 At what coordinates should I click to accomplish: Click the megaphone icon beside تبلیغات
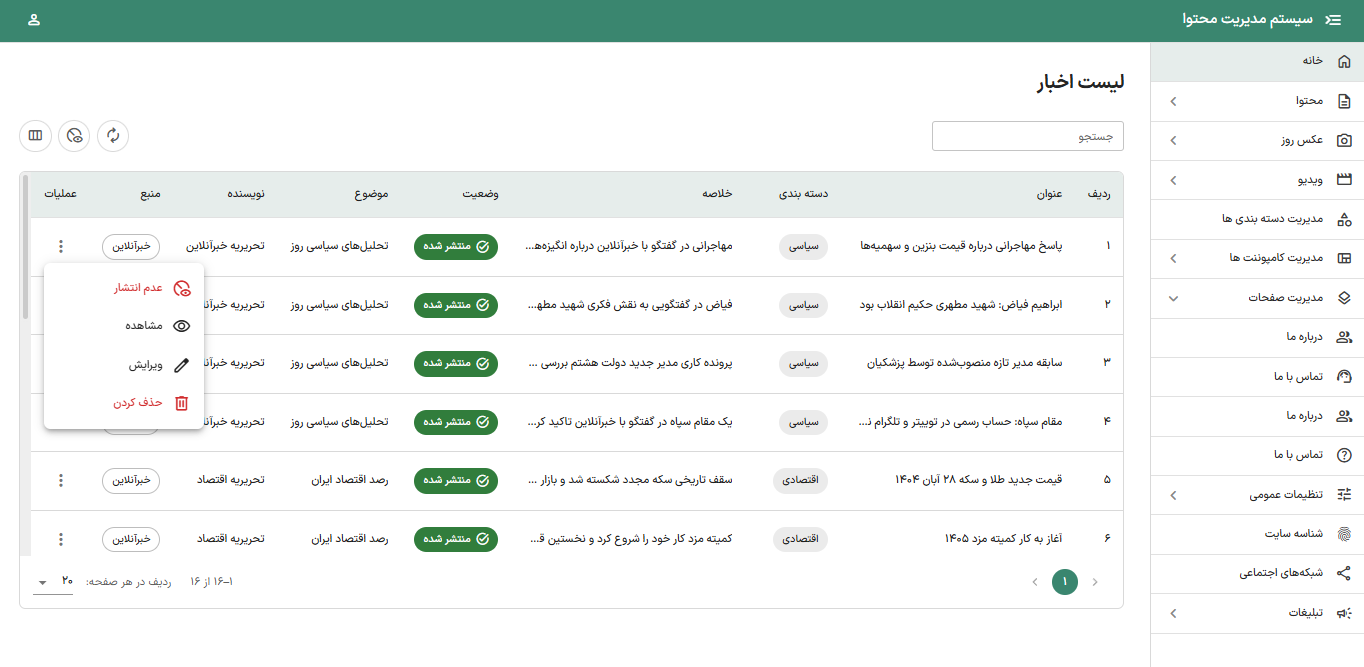pos(1345,613)
